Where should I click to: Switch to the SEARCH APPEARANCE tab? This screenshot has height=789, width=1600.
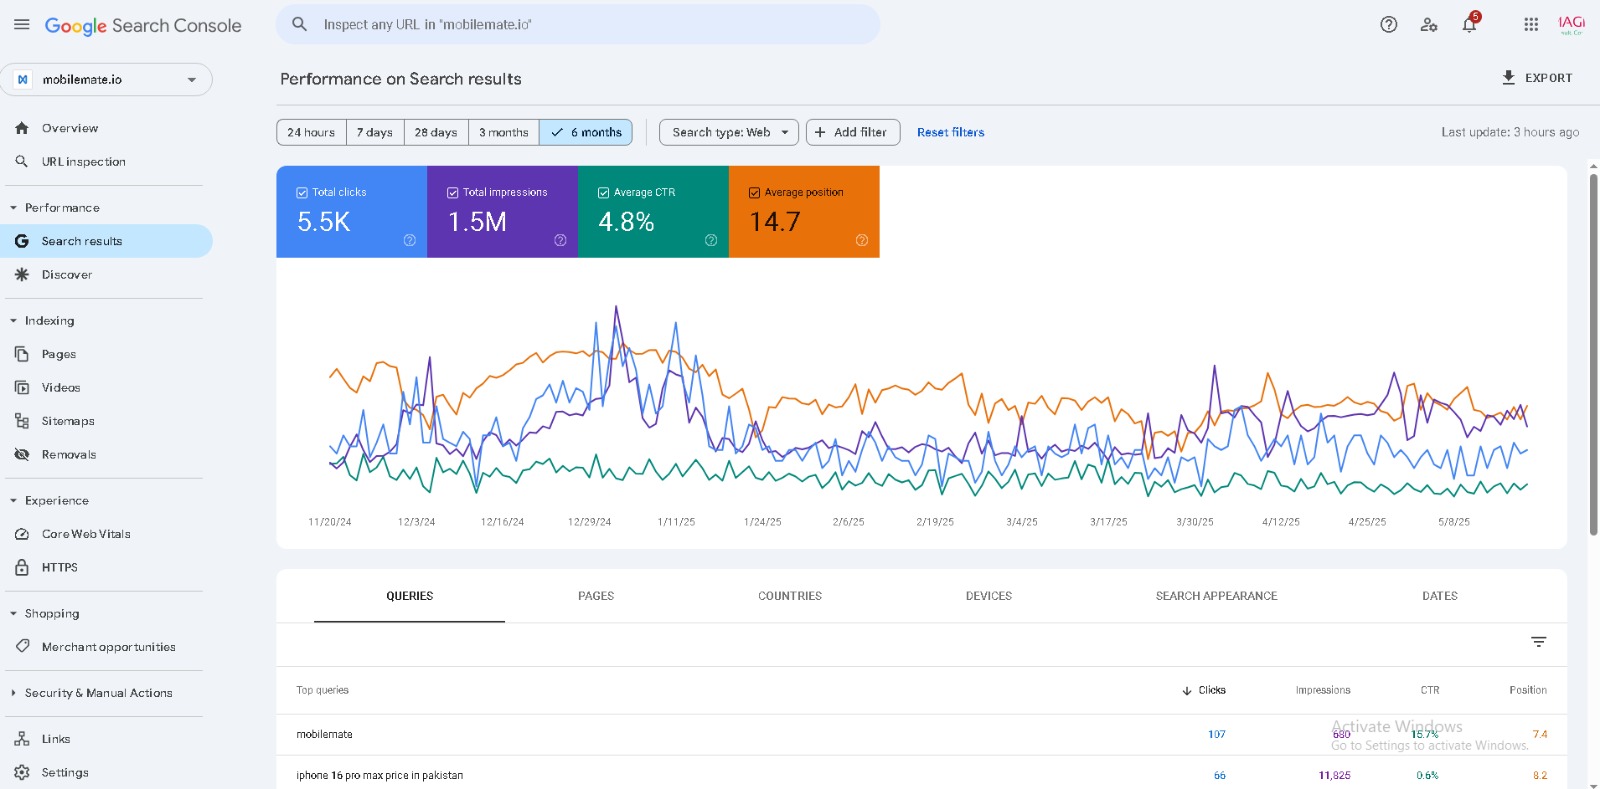(x=1217, y=596)
